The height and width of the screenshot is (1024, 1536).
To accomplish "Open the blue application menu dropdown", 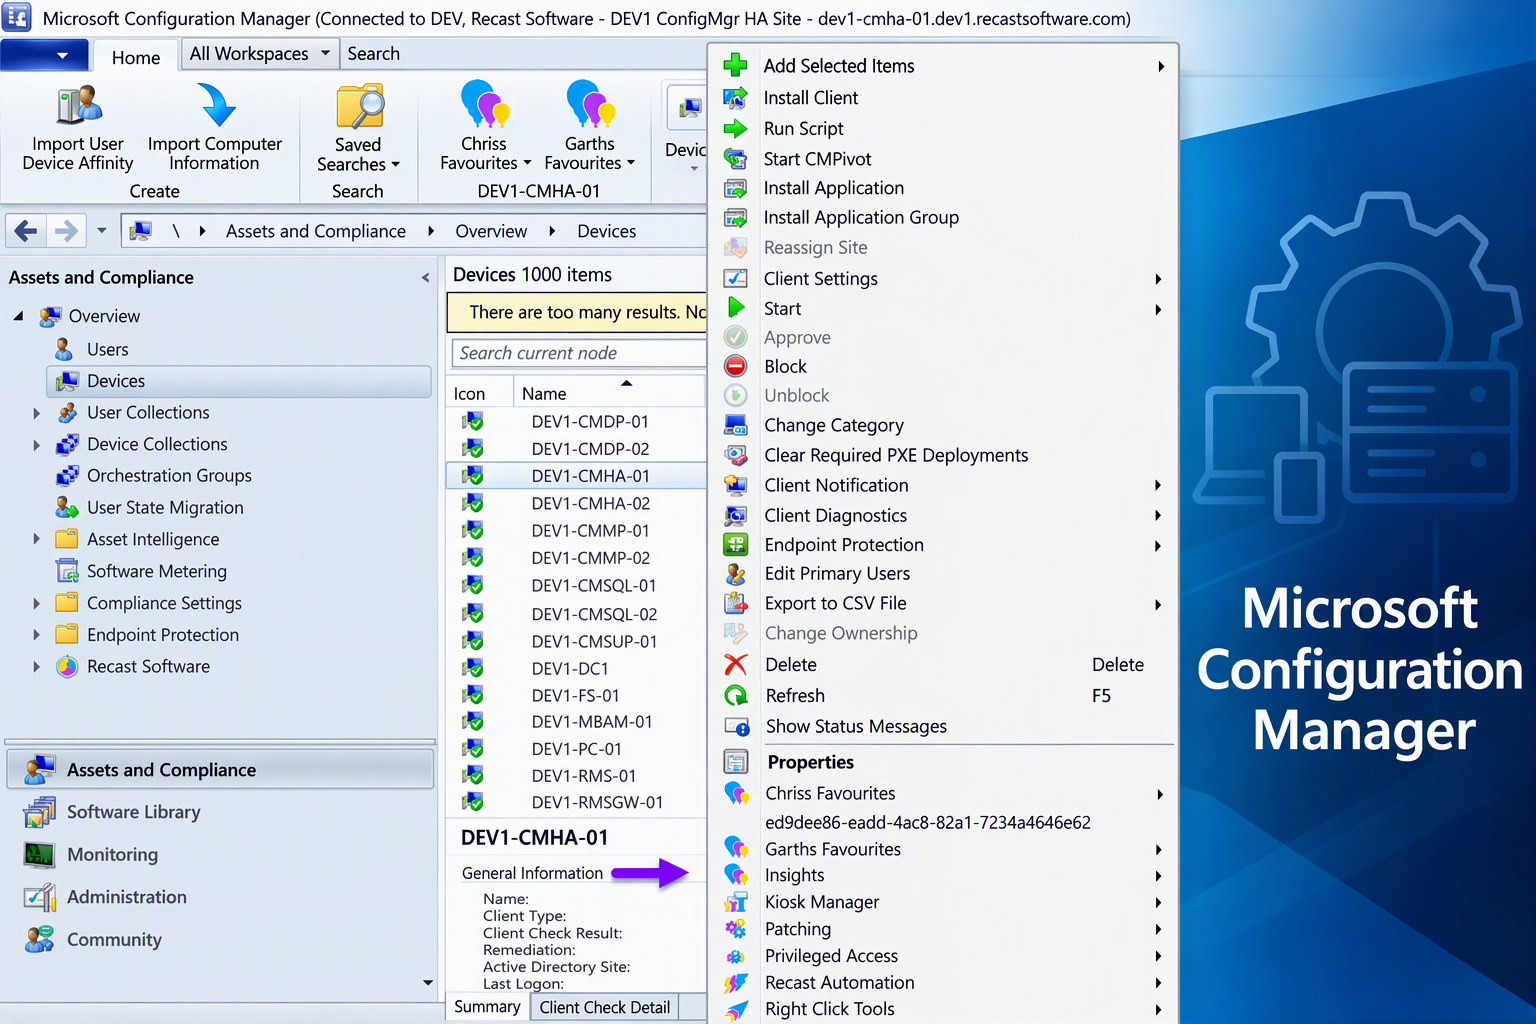I will point(45,55).
